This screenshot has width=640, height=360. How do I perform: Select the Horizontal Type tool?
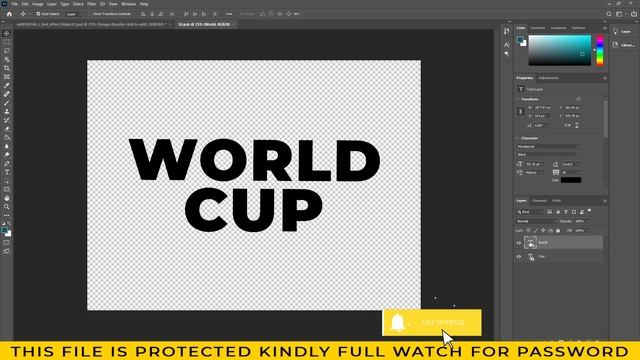[7, 172]
